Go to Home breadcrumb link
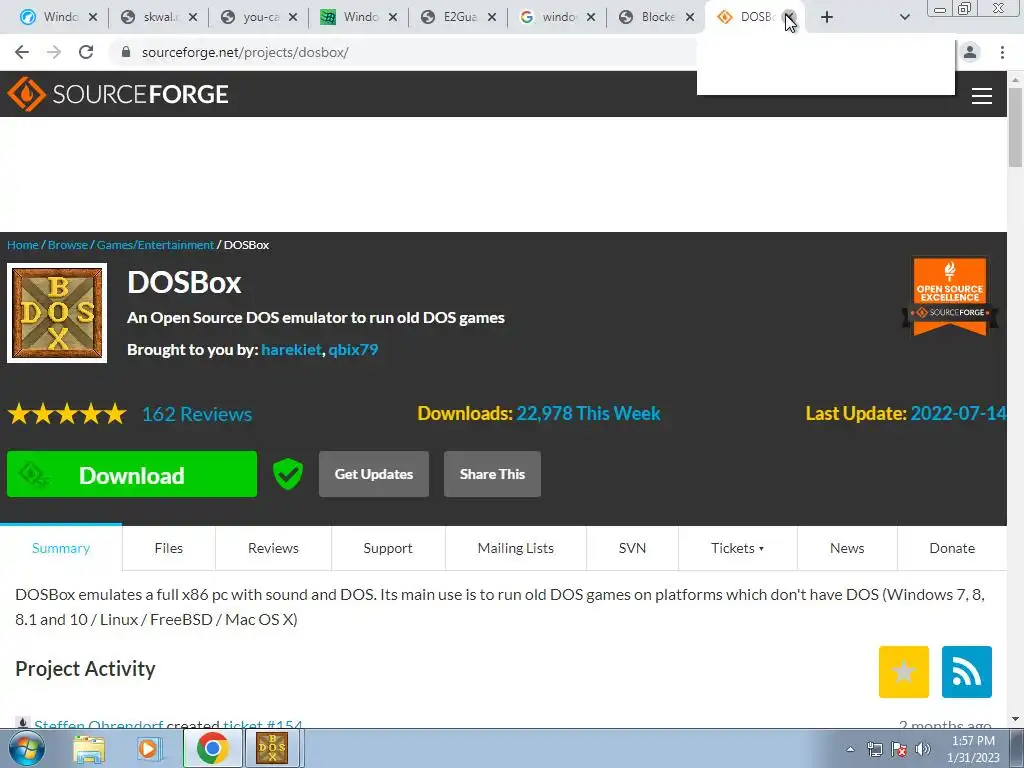 (x=23, y=245)
